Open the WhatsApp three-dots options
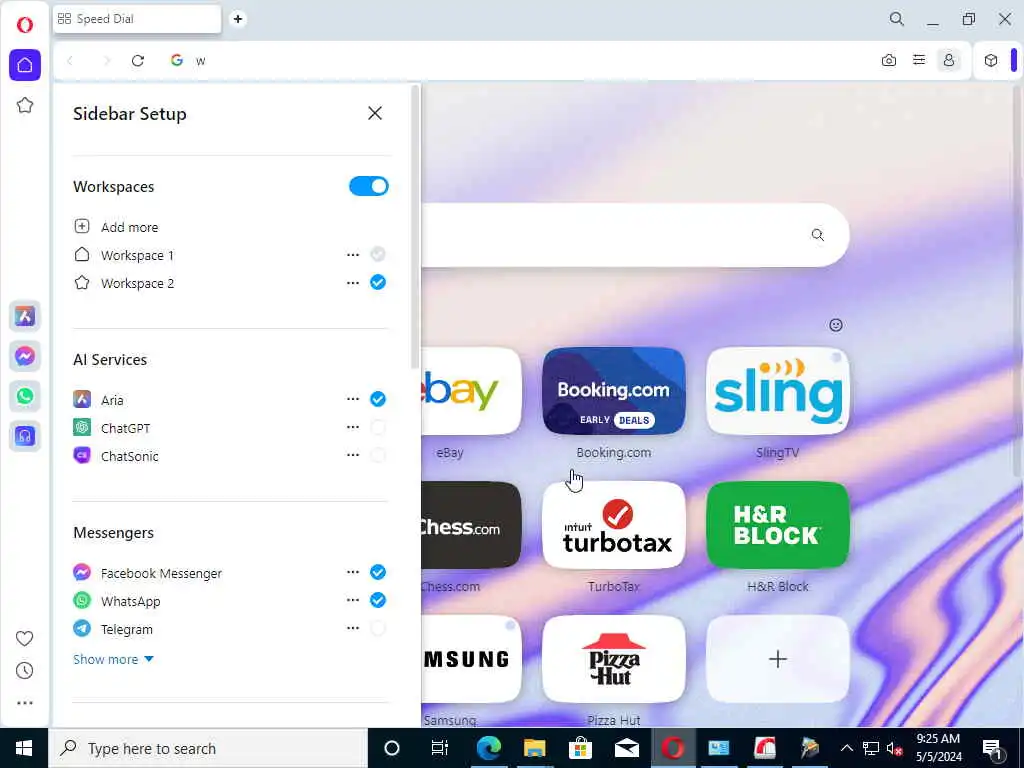Screen dimensions: 1024x768 click(353, 600)
